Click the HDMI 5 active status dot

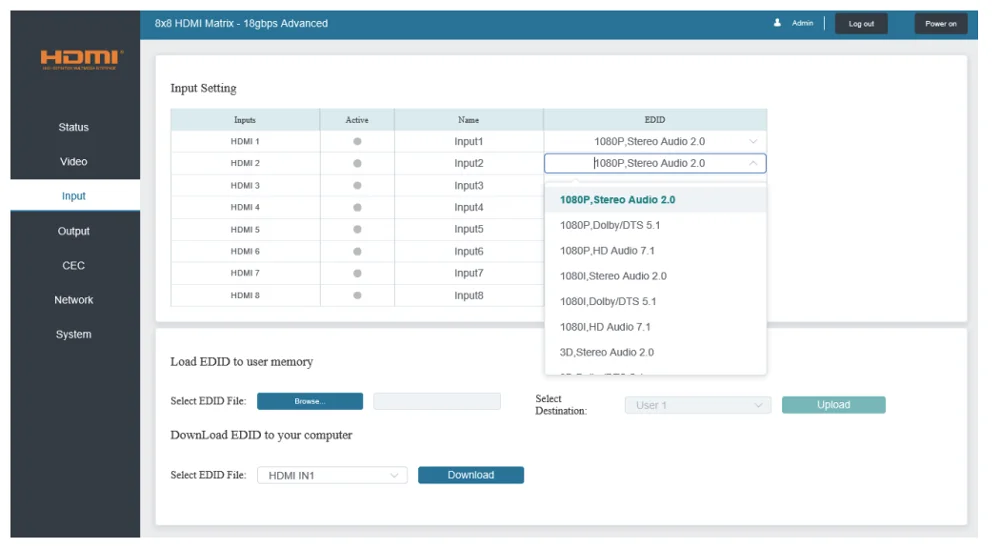tap(357, 230)
